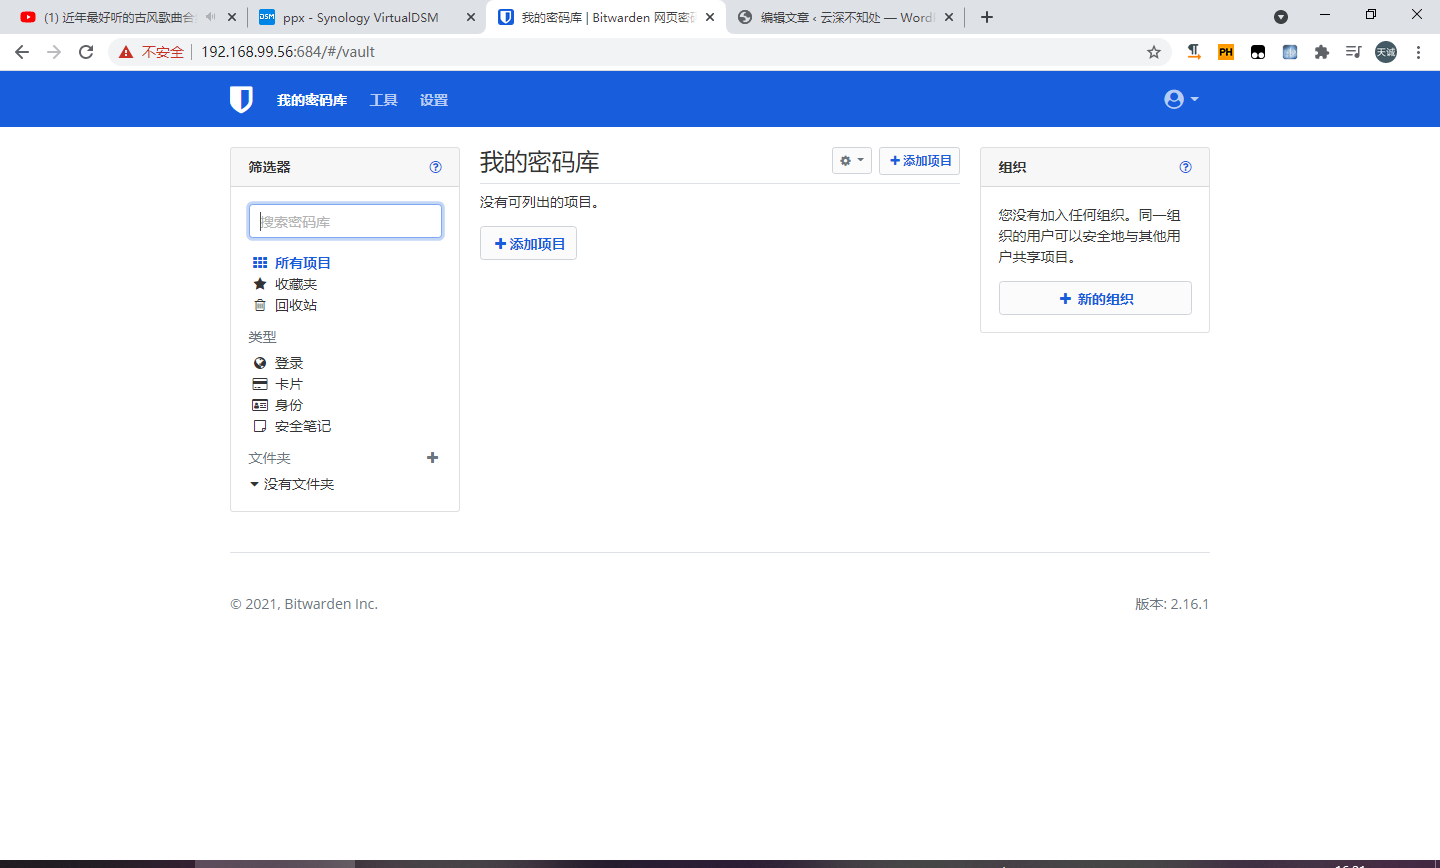Switch to the Synology VirtualDSM browser tab
Image resolution: width=1440 pixels, height=868 pixels.
click(x=360, y=17)
